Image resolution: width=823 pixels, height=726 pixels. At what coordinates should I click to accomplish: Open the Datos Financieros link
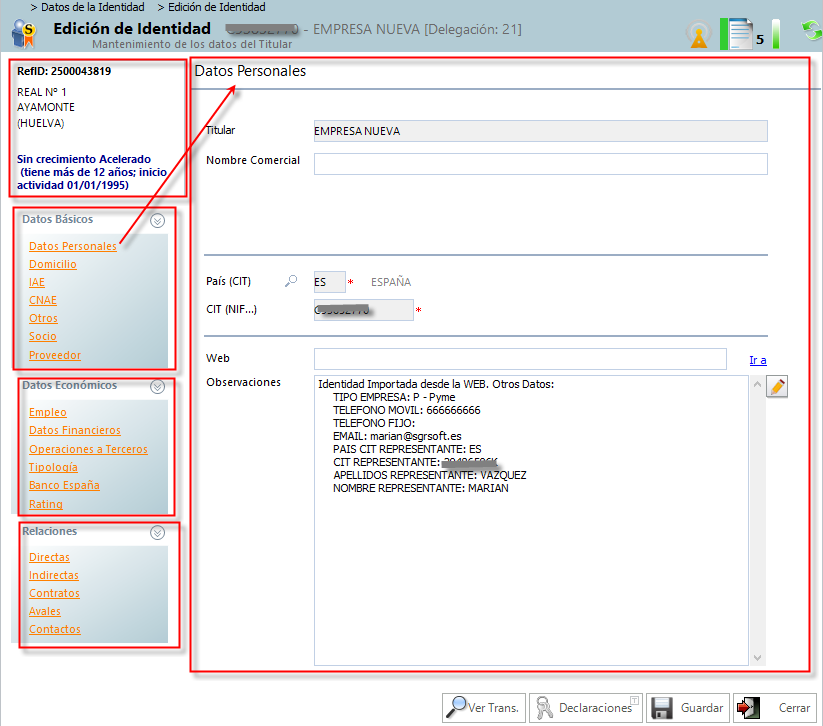click(x=75, y=430)
